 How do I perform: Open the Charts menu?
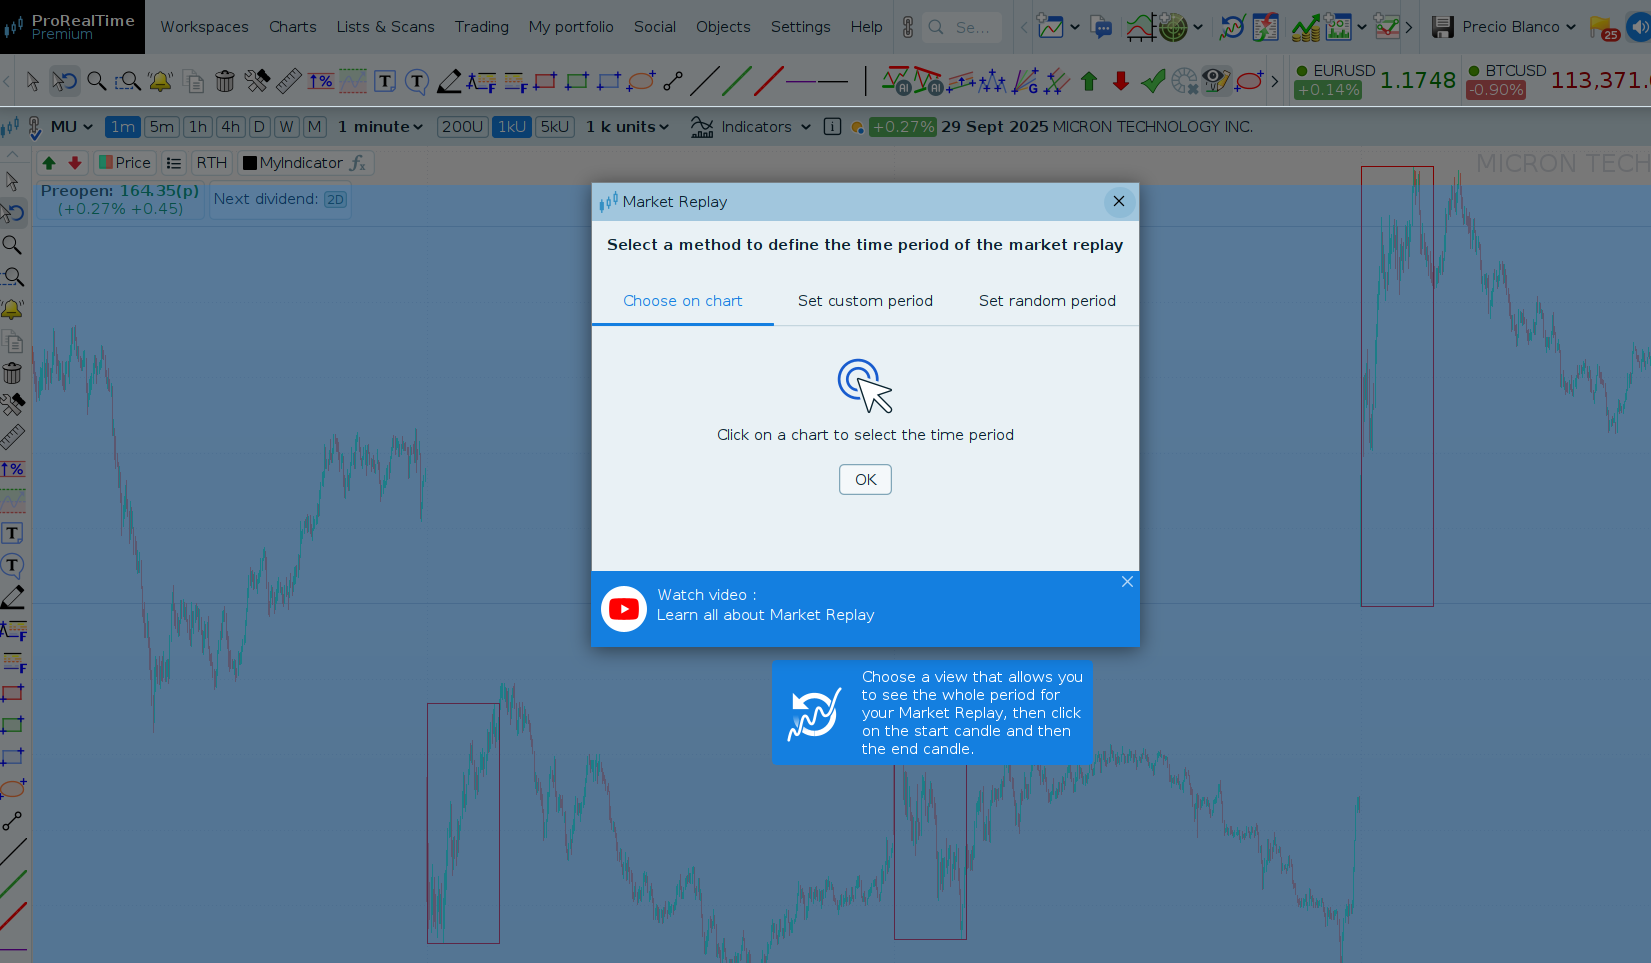point(292,27)
